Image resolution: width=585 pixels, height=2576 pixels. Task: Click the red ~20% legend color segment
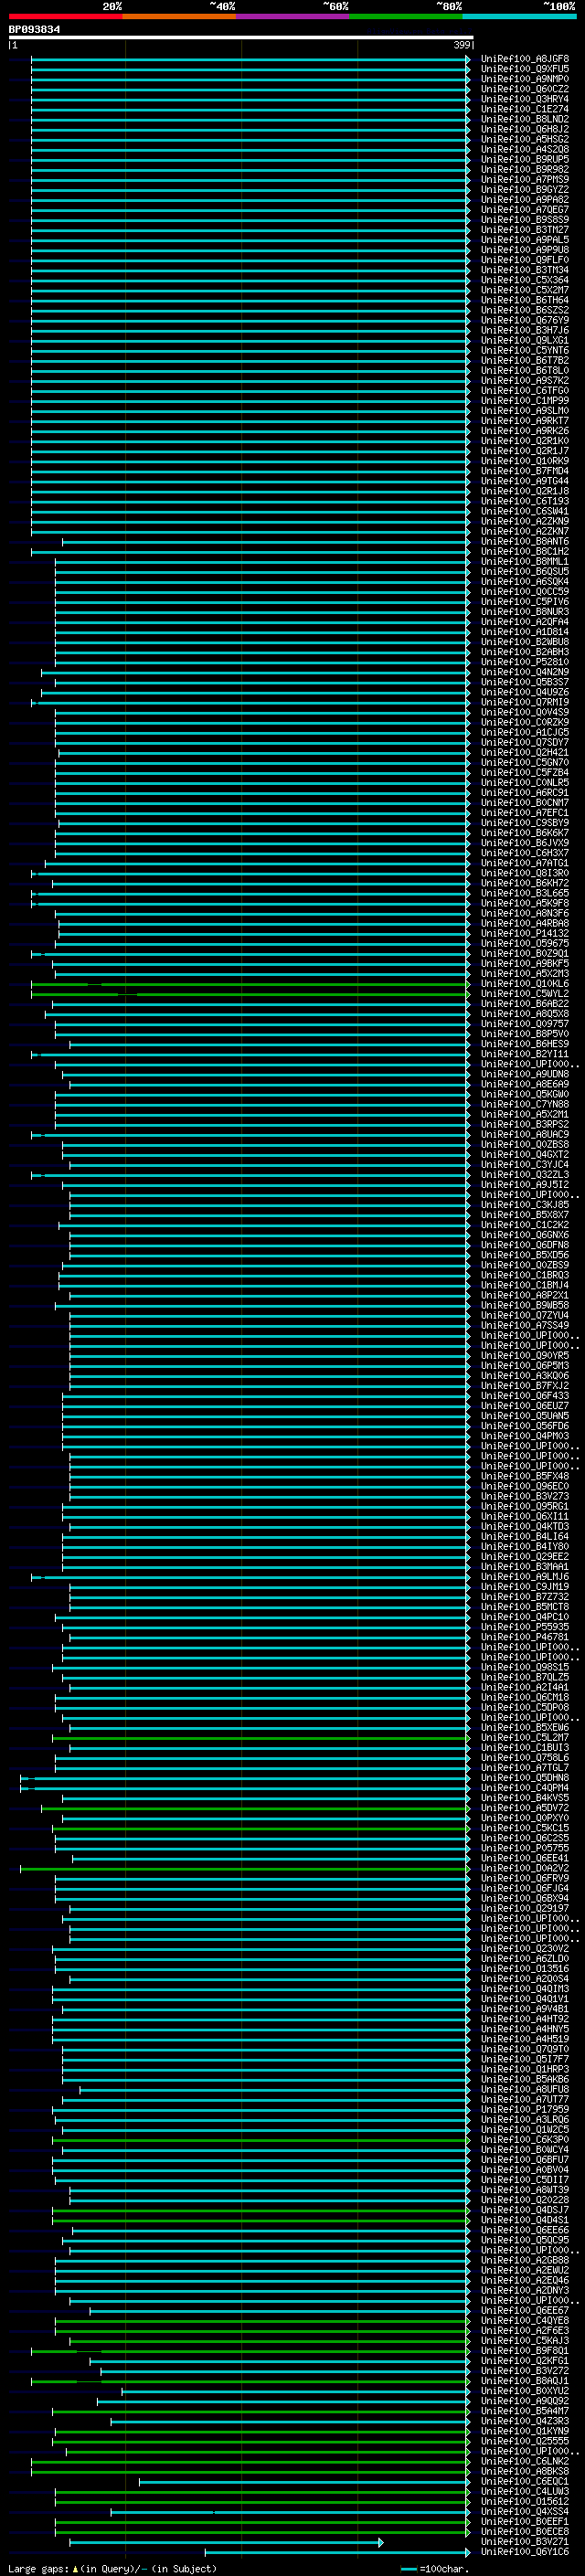coord(65,16)
